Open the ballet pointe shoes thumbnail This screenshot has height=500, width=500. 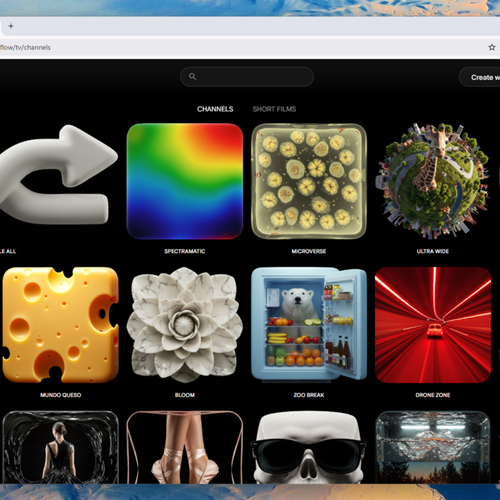click(185, 447)
